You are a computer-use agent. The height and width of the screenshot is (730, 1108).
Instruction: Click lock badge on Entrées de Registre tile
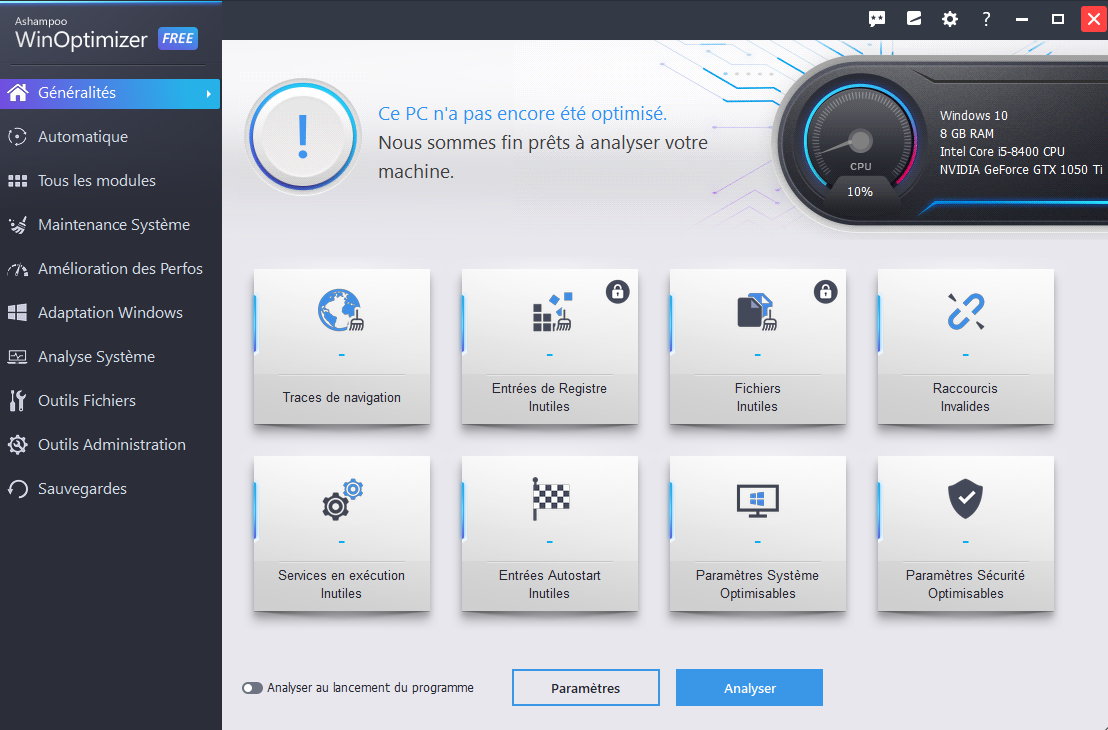(617, 292)
